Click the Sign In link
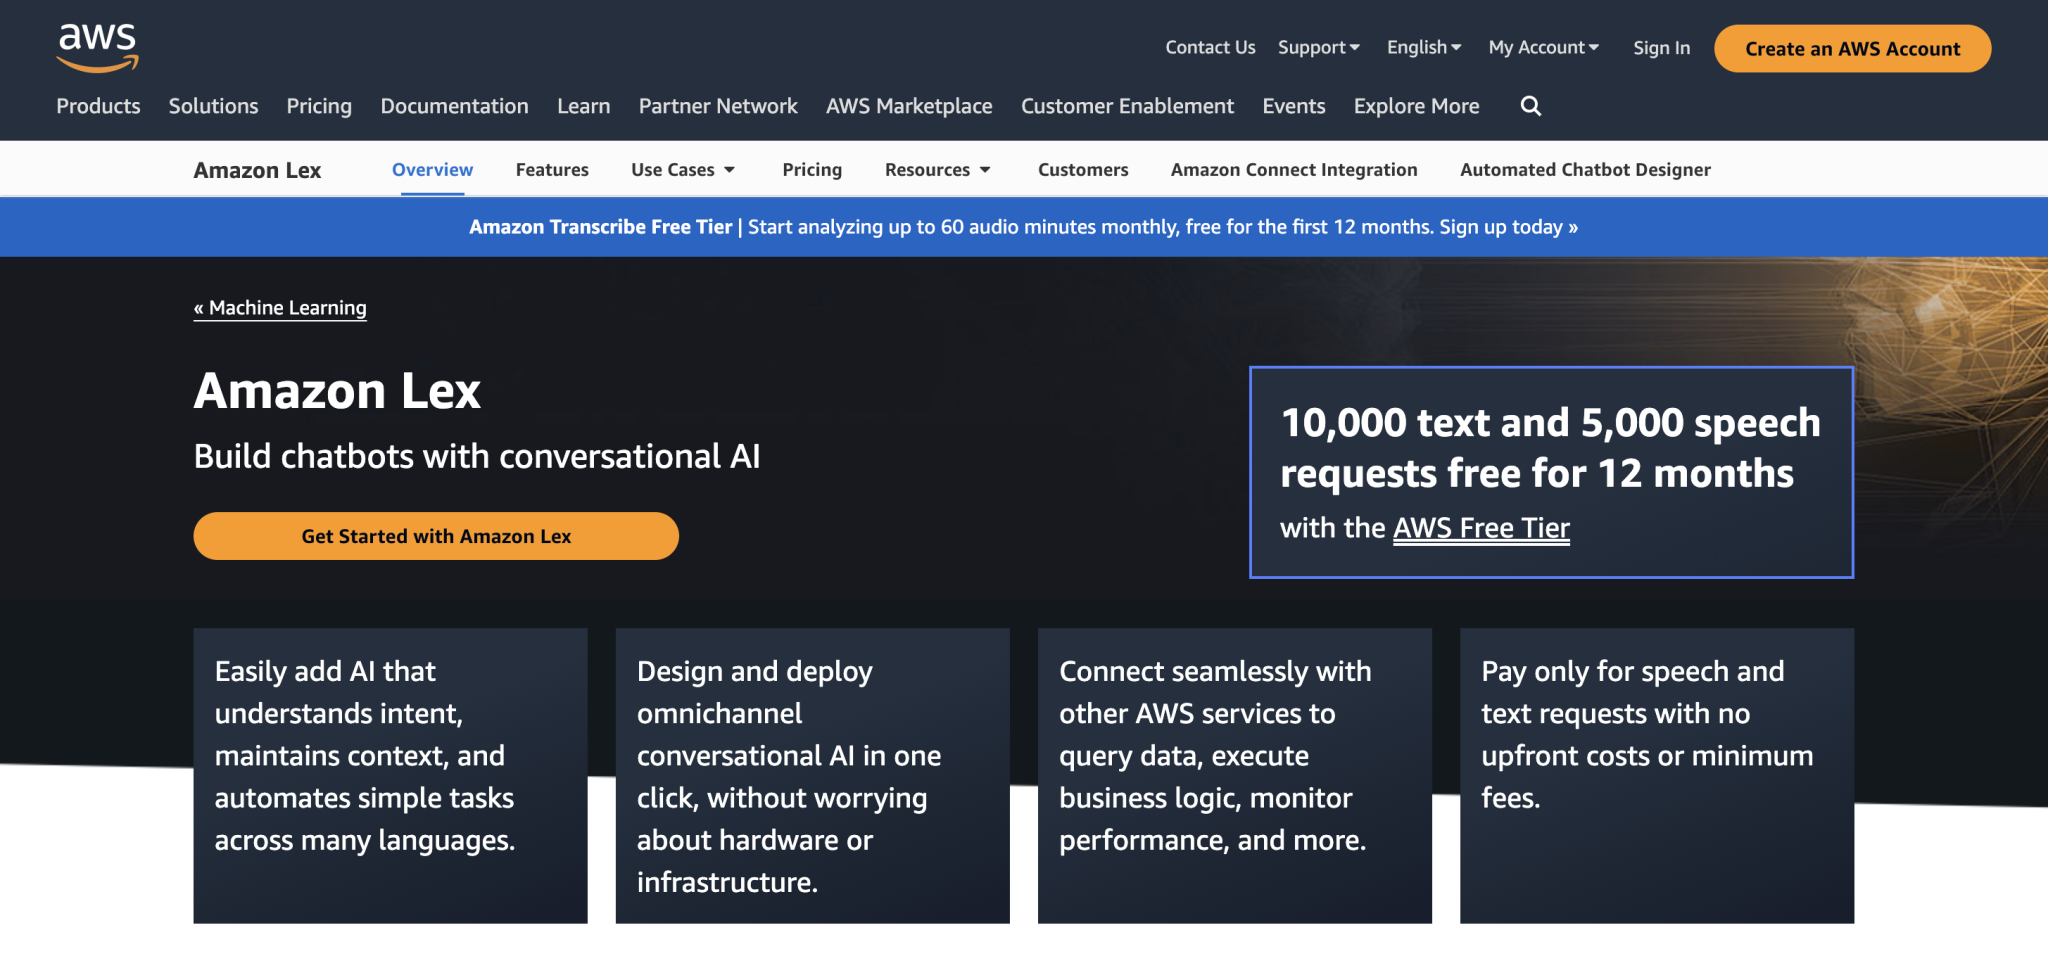 click(x=1661, y=48)
